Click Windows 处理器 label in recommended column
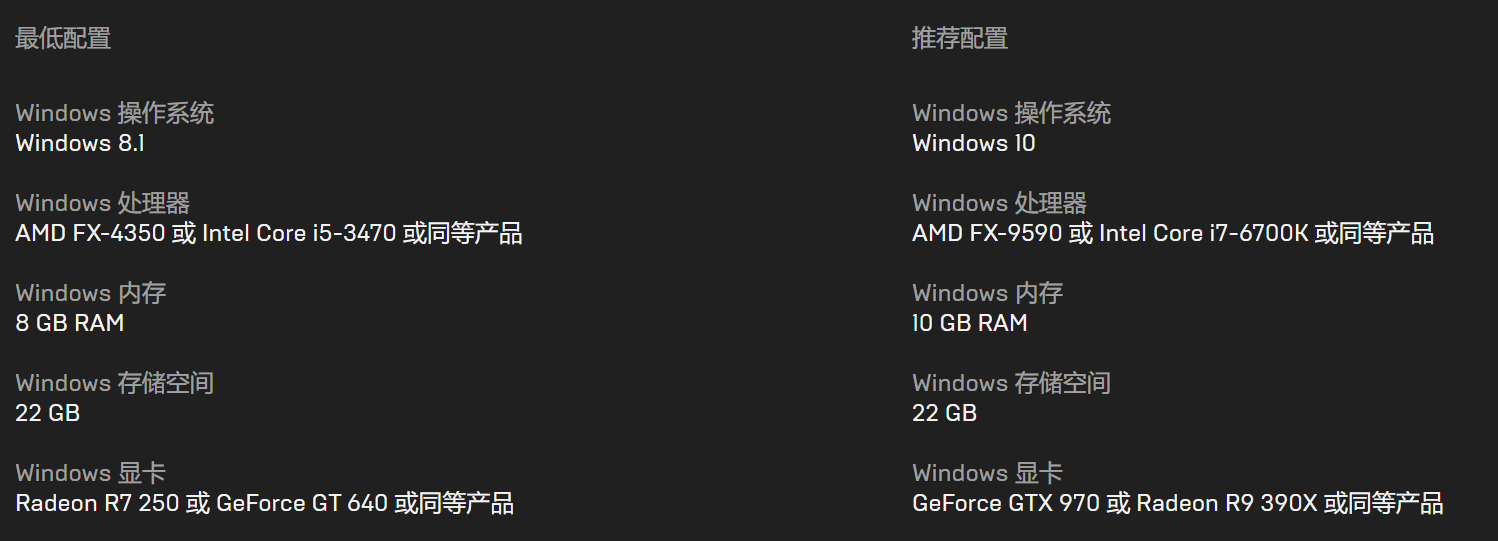 tap(1000, 203)
